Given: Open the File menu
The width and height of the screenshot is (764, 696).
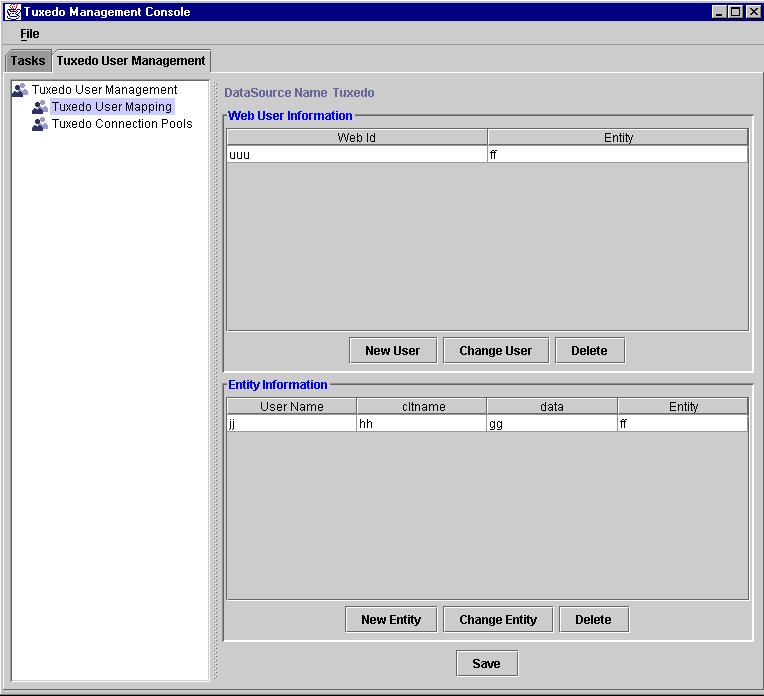Looking at the screenshot, I should point(29,34).
